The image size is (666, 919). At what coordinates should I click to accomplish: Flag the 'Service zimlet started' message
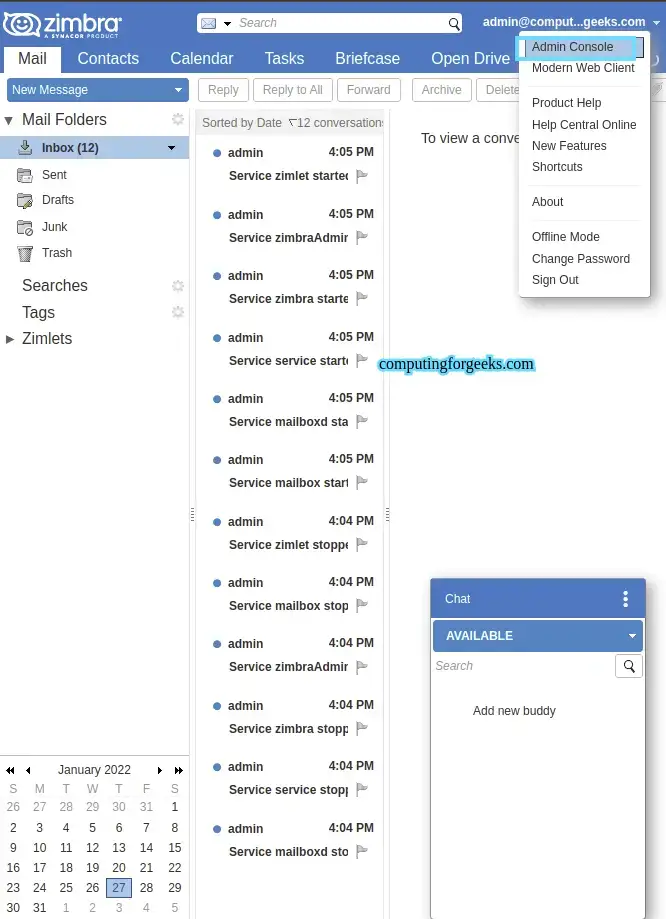coord(362,176)
